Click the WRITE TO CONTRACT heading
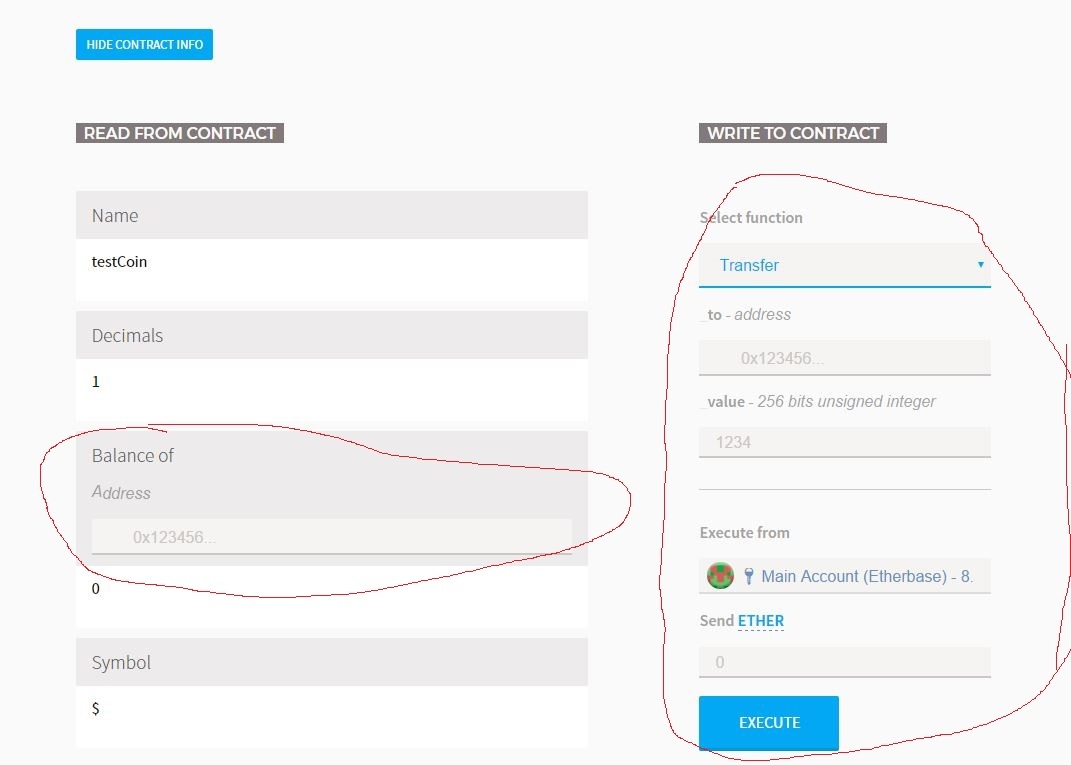 pyautogui.click(x=792, y=133)
